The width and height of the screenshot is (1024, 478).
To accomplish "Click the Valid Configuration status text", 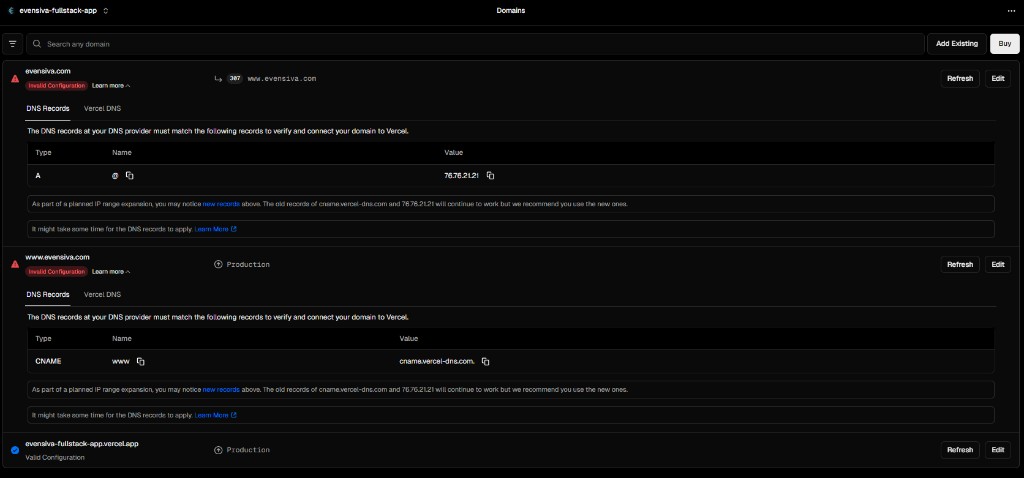I will pyautogui.click(x=55, y=458).
